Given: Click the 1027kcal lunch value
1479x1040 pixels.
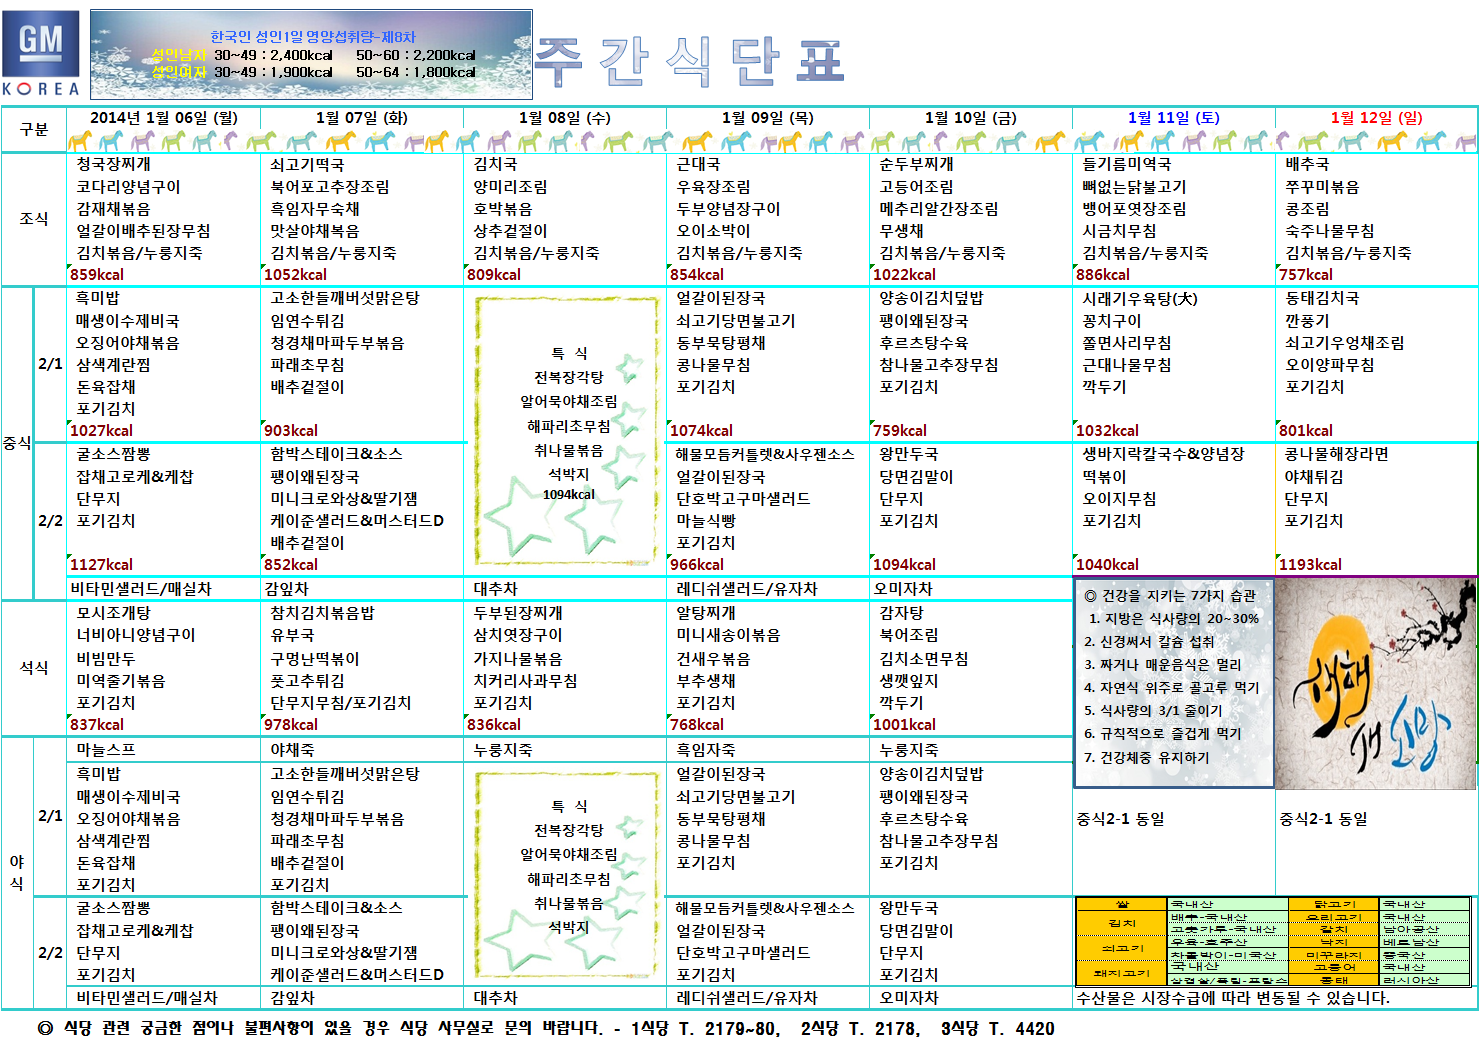Looking at the screenshot, I should click(101, 431).
